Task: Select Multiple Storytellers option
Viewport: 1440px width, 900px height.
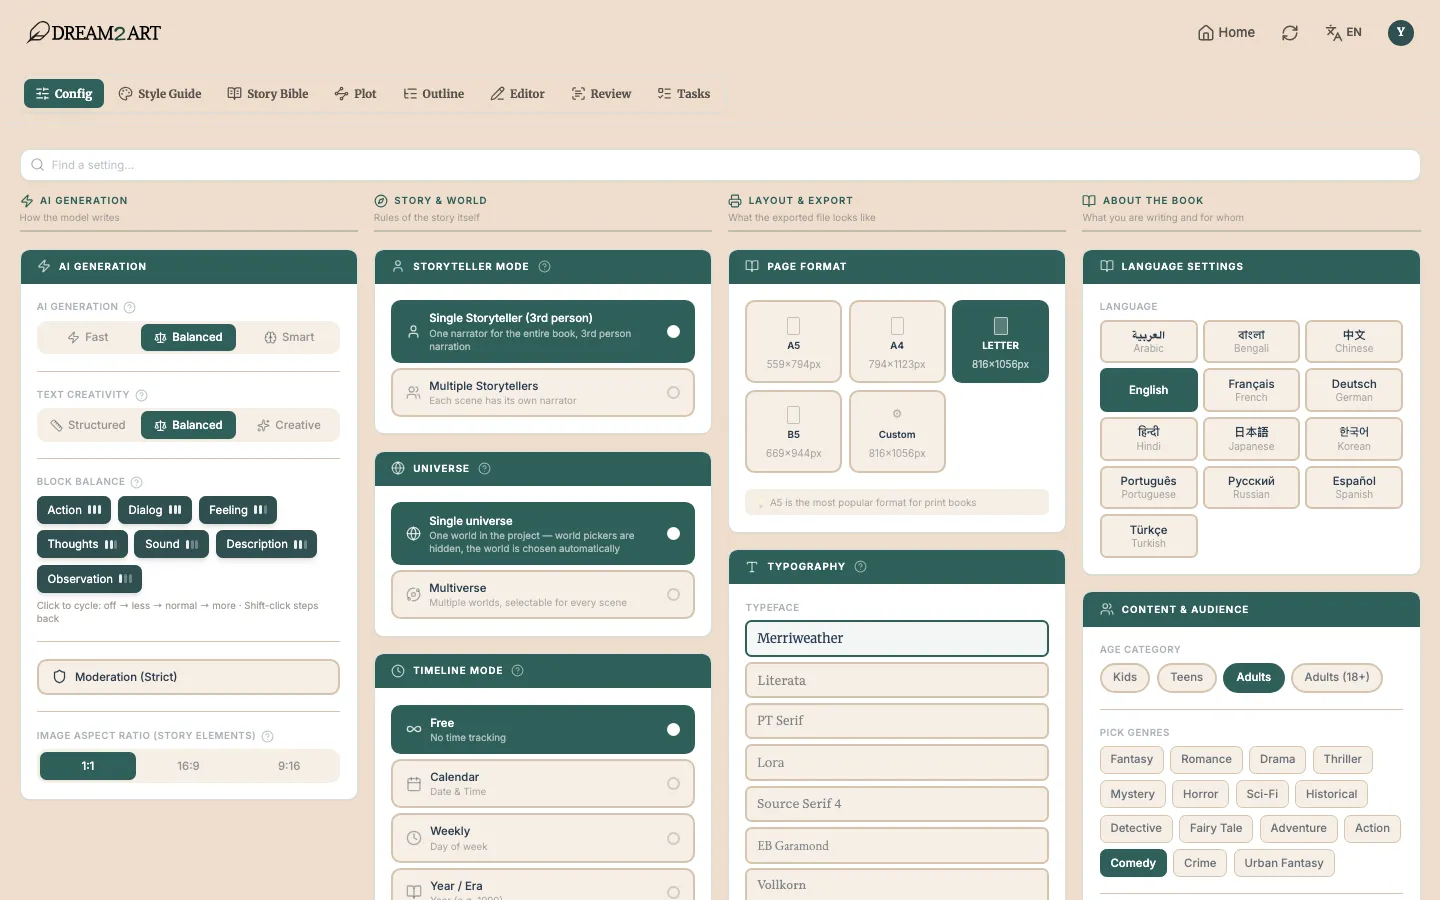Action: pos(543,393)
